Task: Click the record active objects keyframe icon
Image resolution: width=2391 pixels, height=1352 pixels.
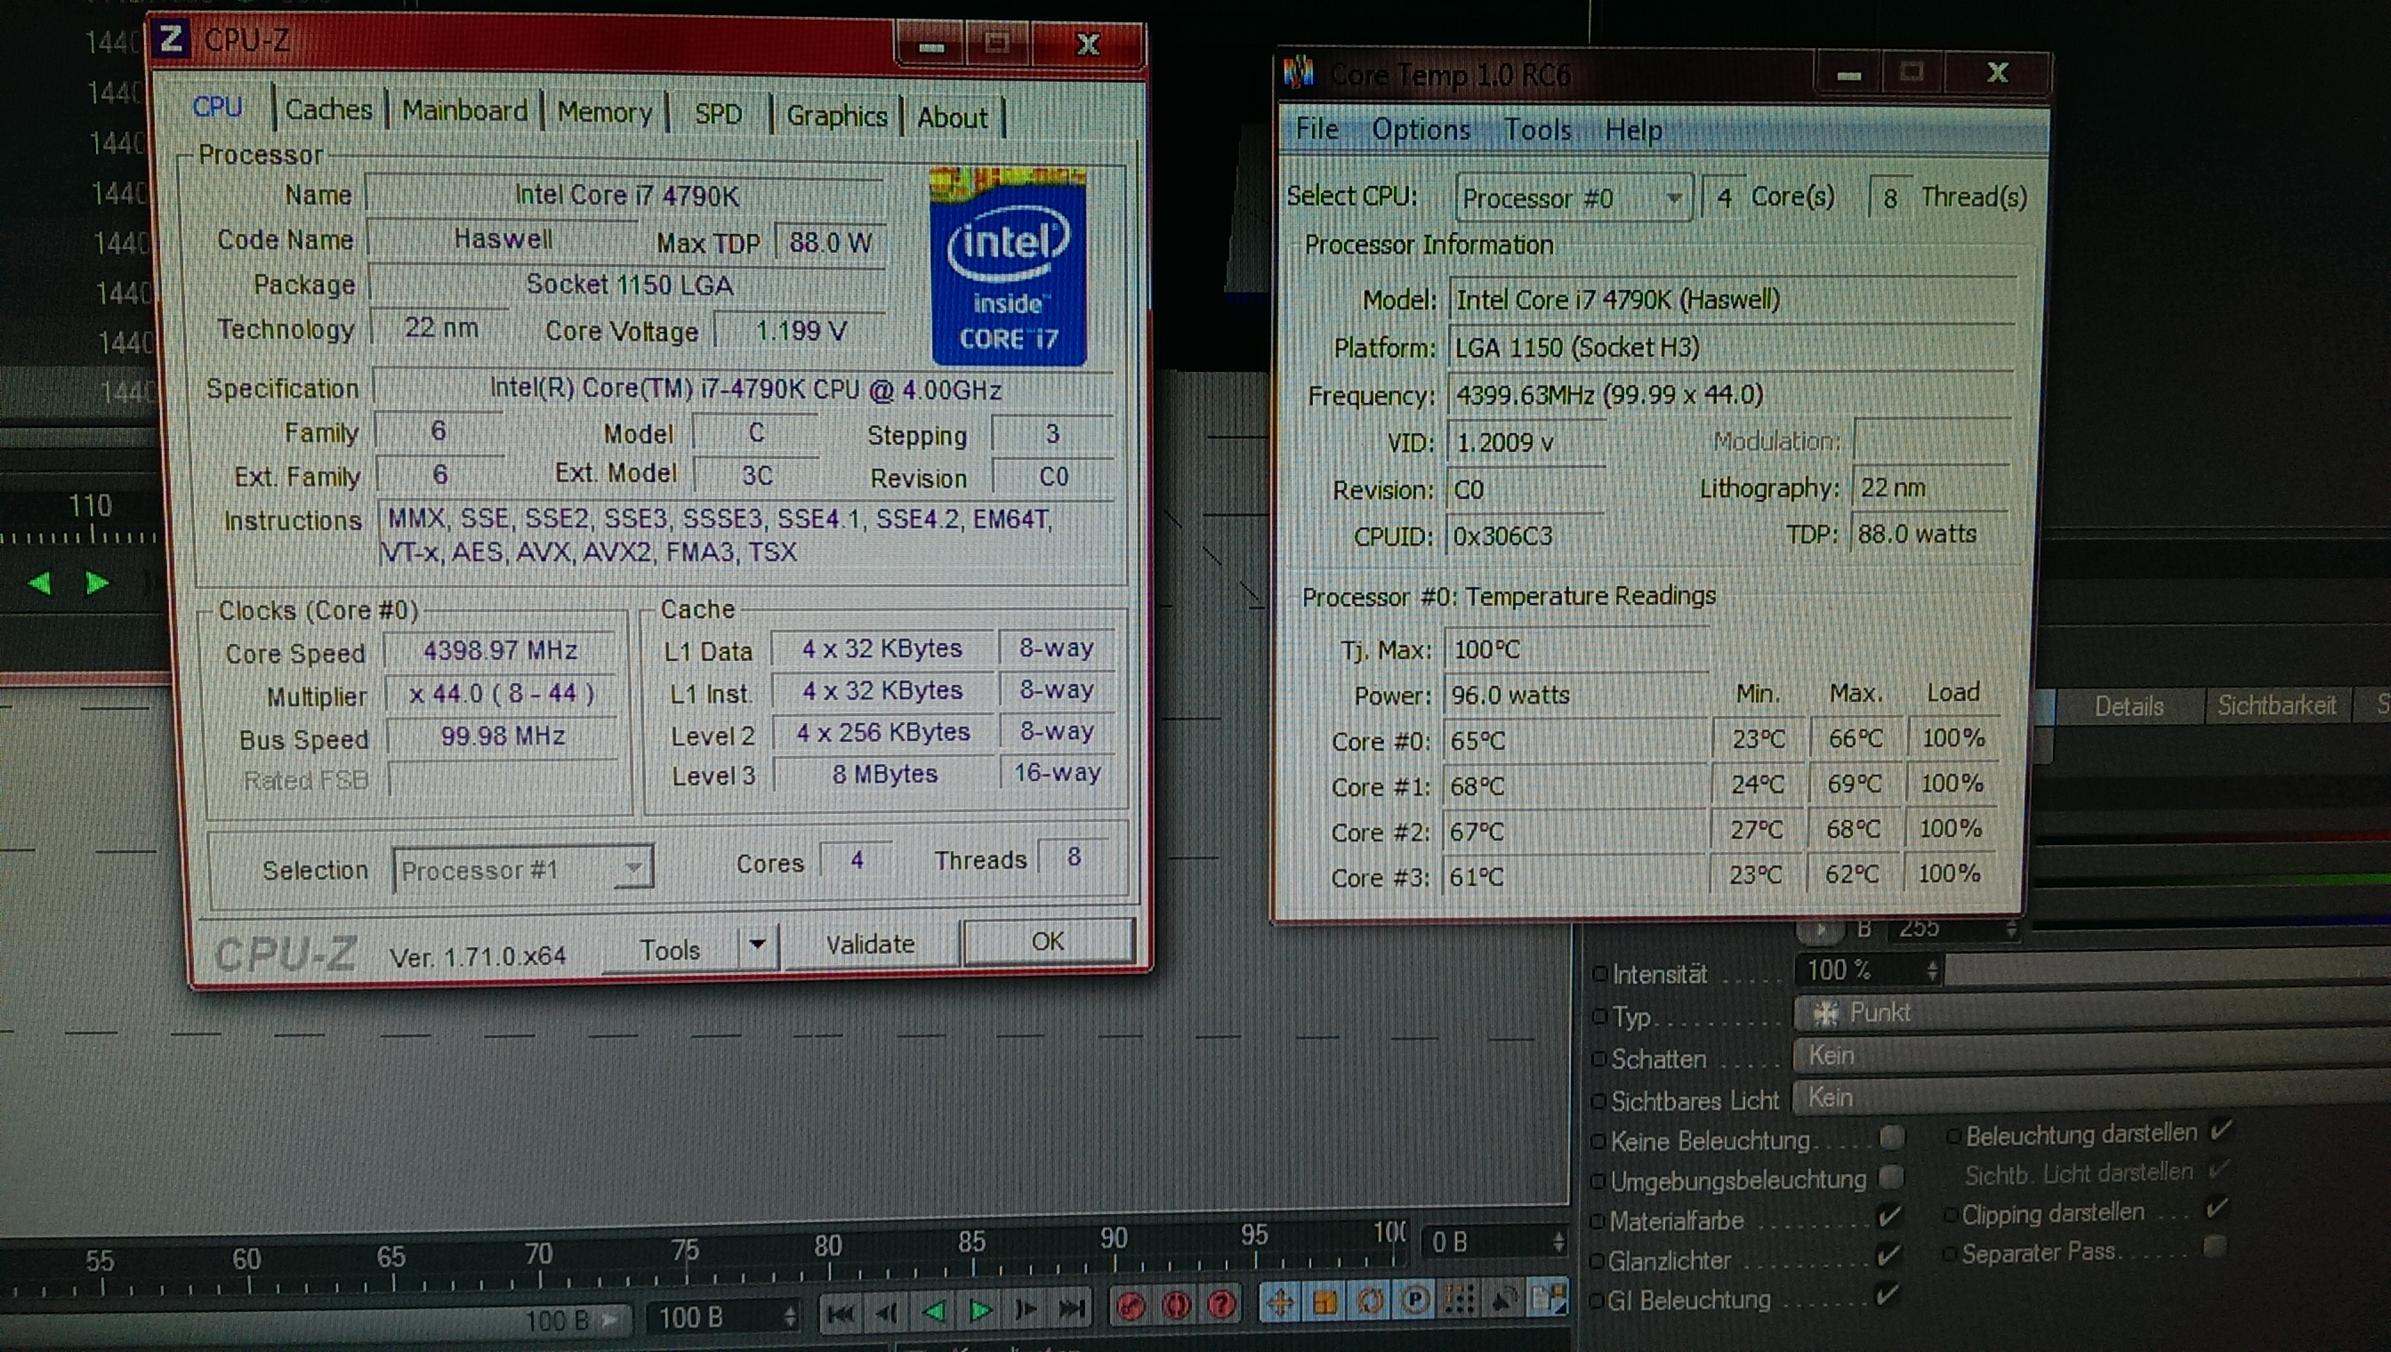Action: coord(1130,1305)
